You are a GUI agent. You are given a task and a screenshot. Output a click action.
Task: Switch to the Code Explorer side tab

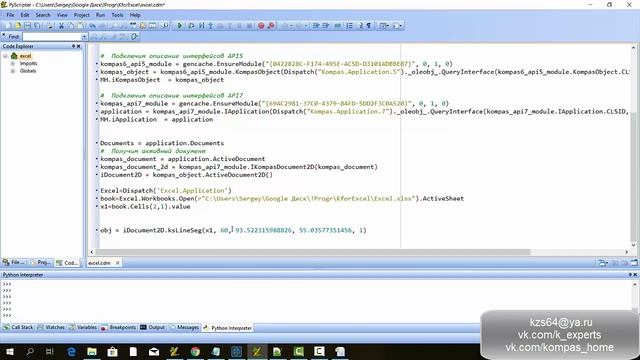tap(67, 262)
